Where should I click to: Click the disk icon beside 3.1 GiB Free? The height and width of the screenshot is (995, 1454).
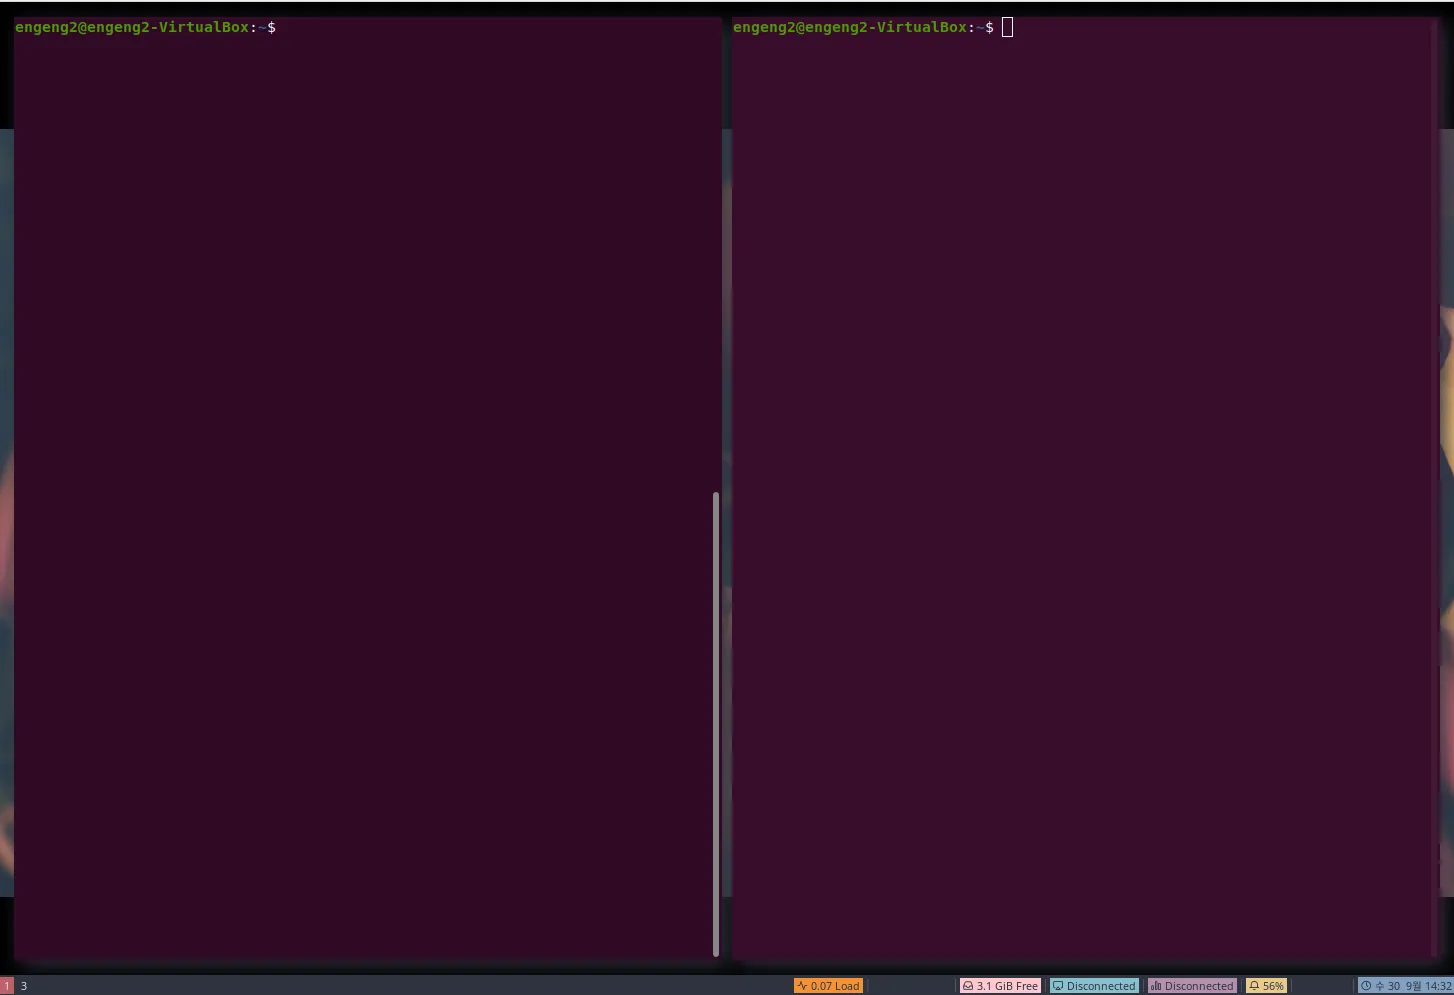[x=968, y=986]
